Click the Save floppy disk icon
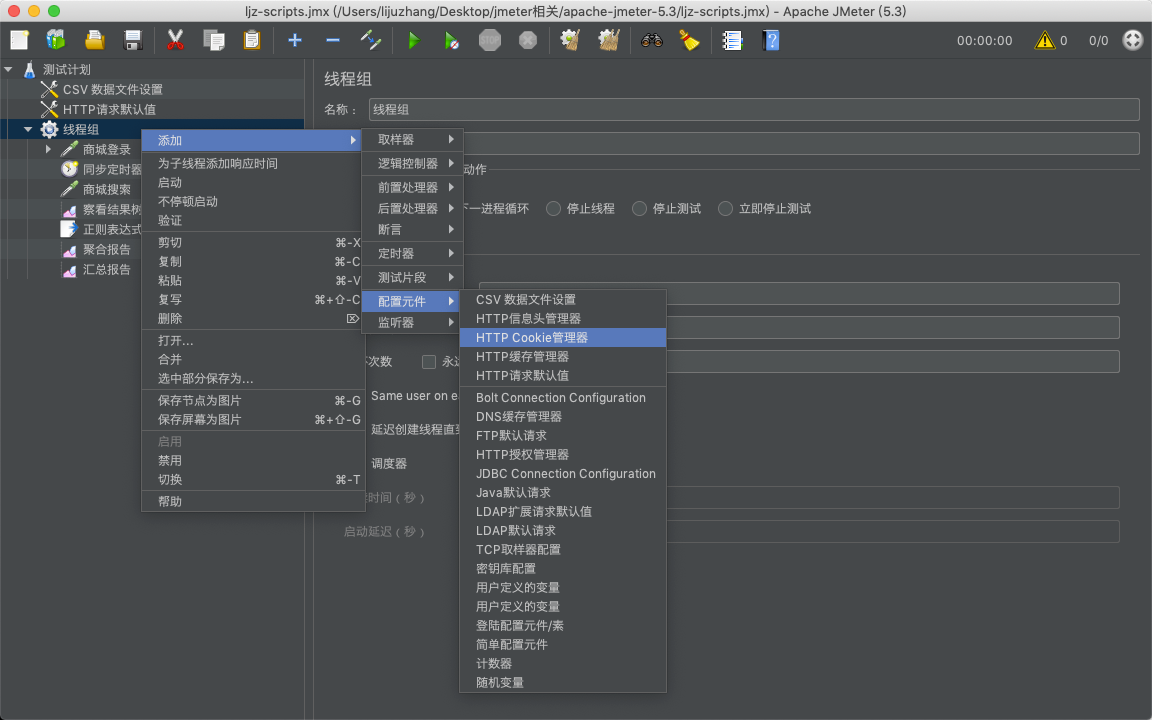The width and height of the screenshot is (1152, 720). 133,40
